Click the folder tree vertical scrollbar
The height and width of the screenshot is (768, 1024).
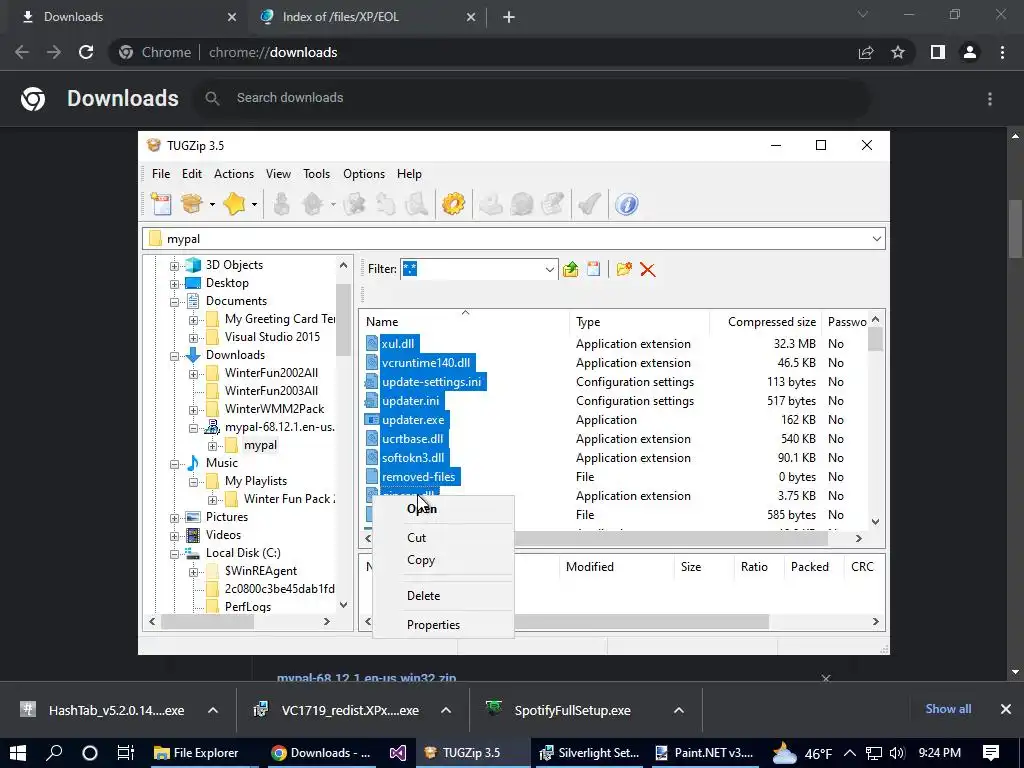click(344, 320)
